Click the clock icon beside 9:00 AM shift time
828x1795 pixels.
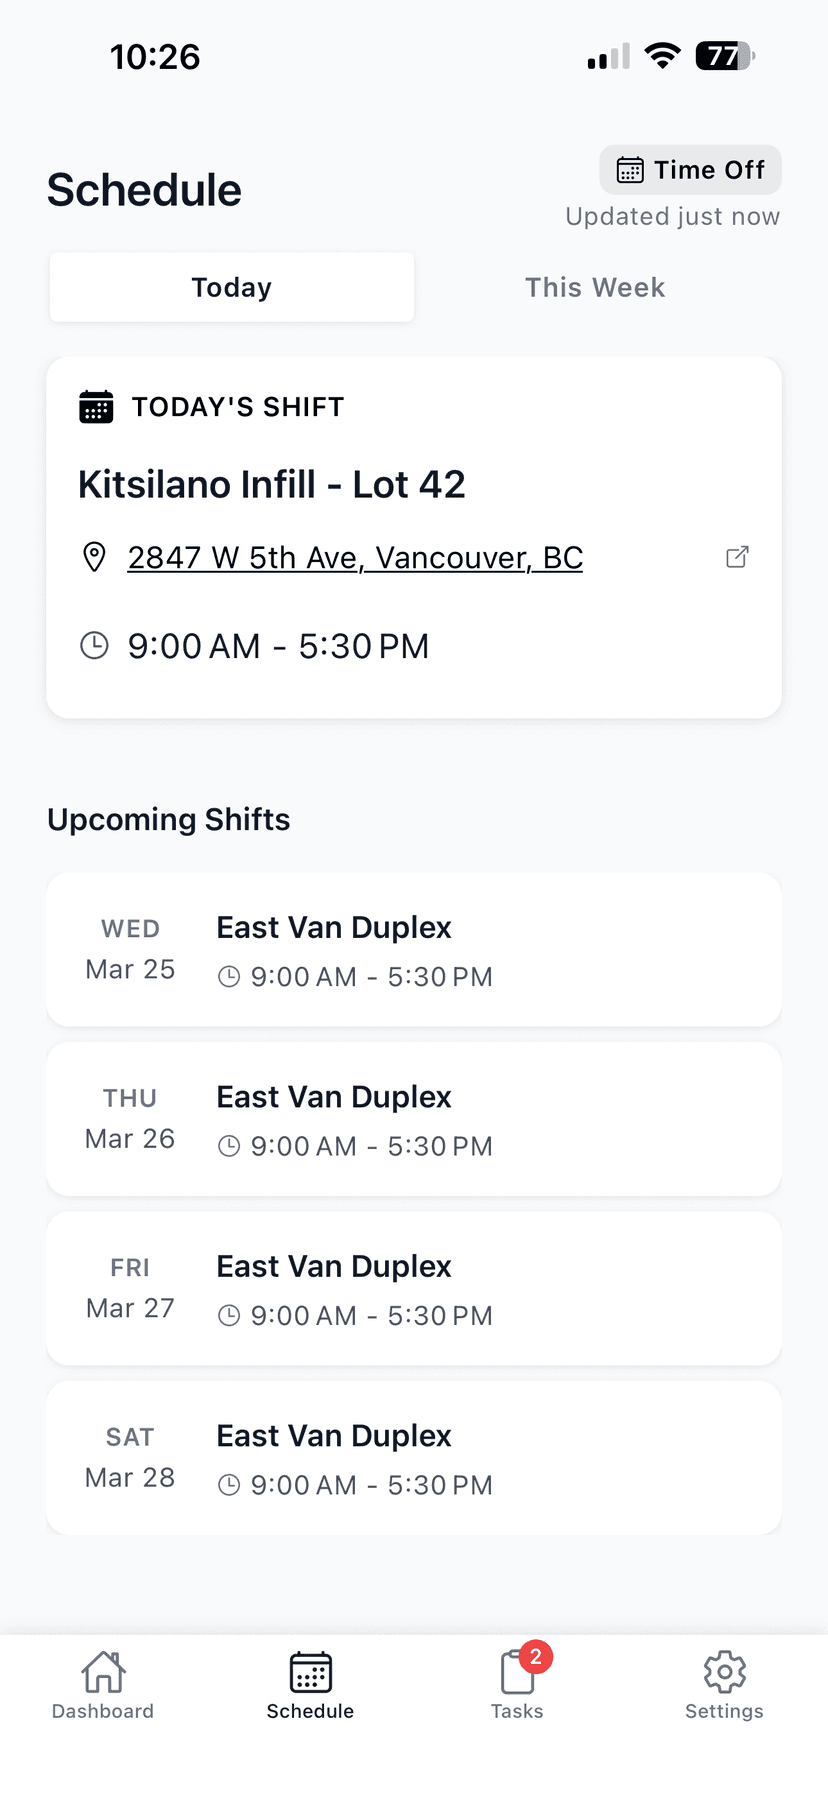click(x=94, y=646)
